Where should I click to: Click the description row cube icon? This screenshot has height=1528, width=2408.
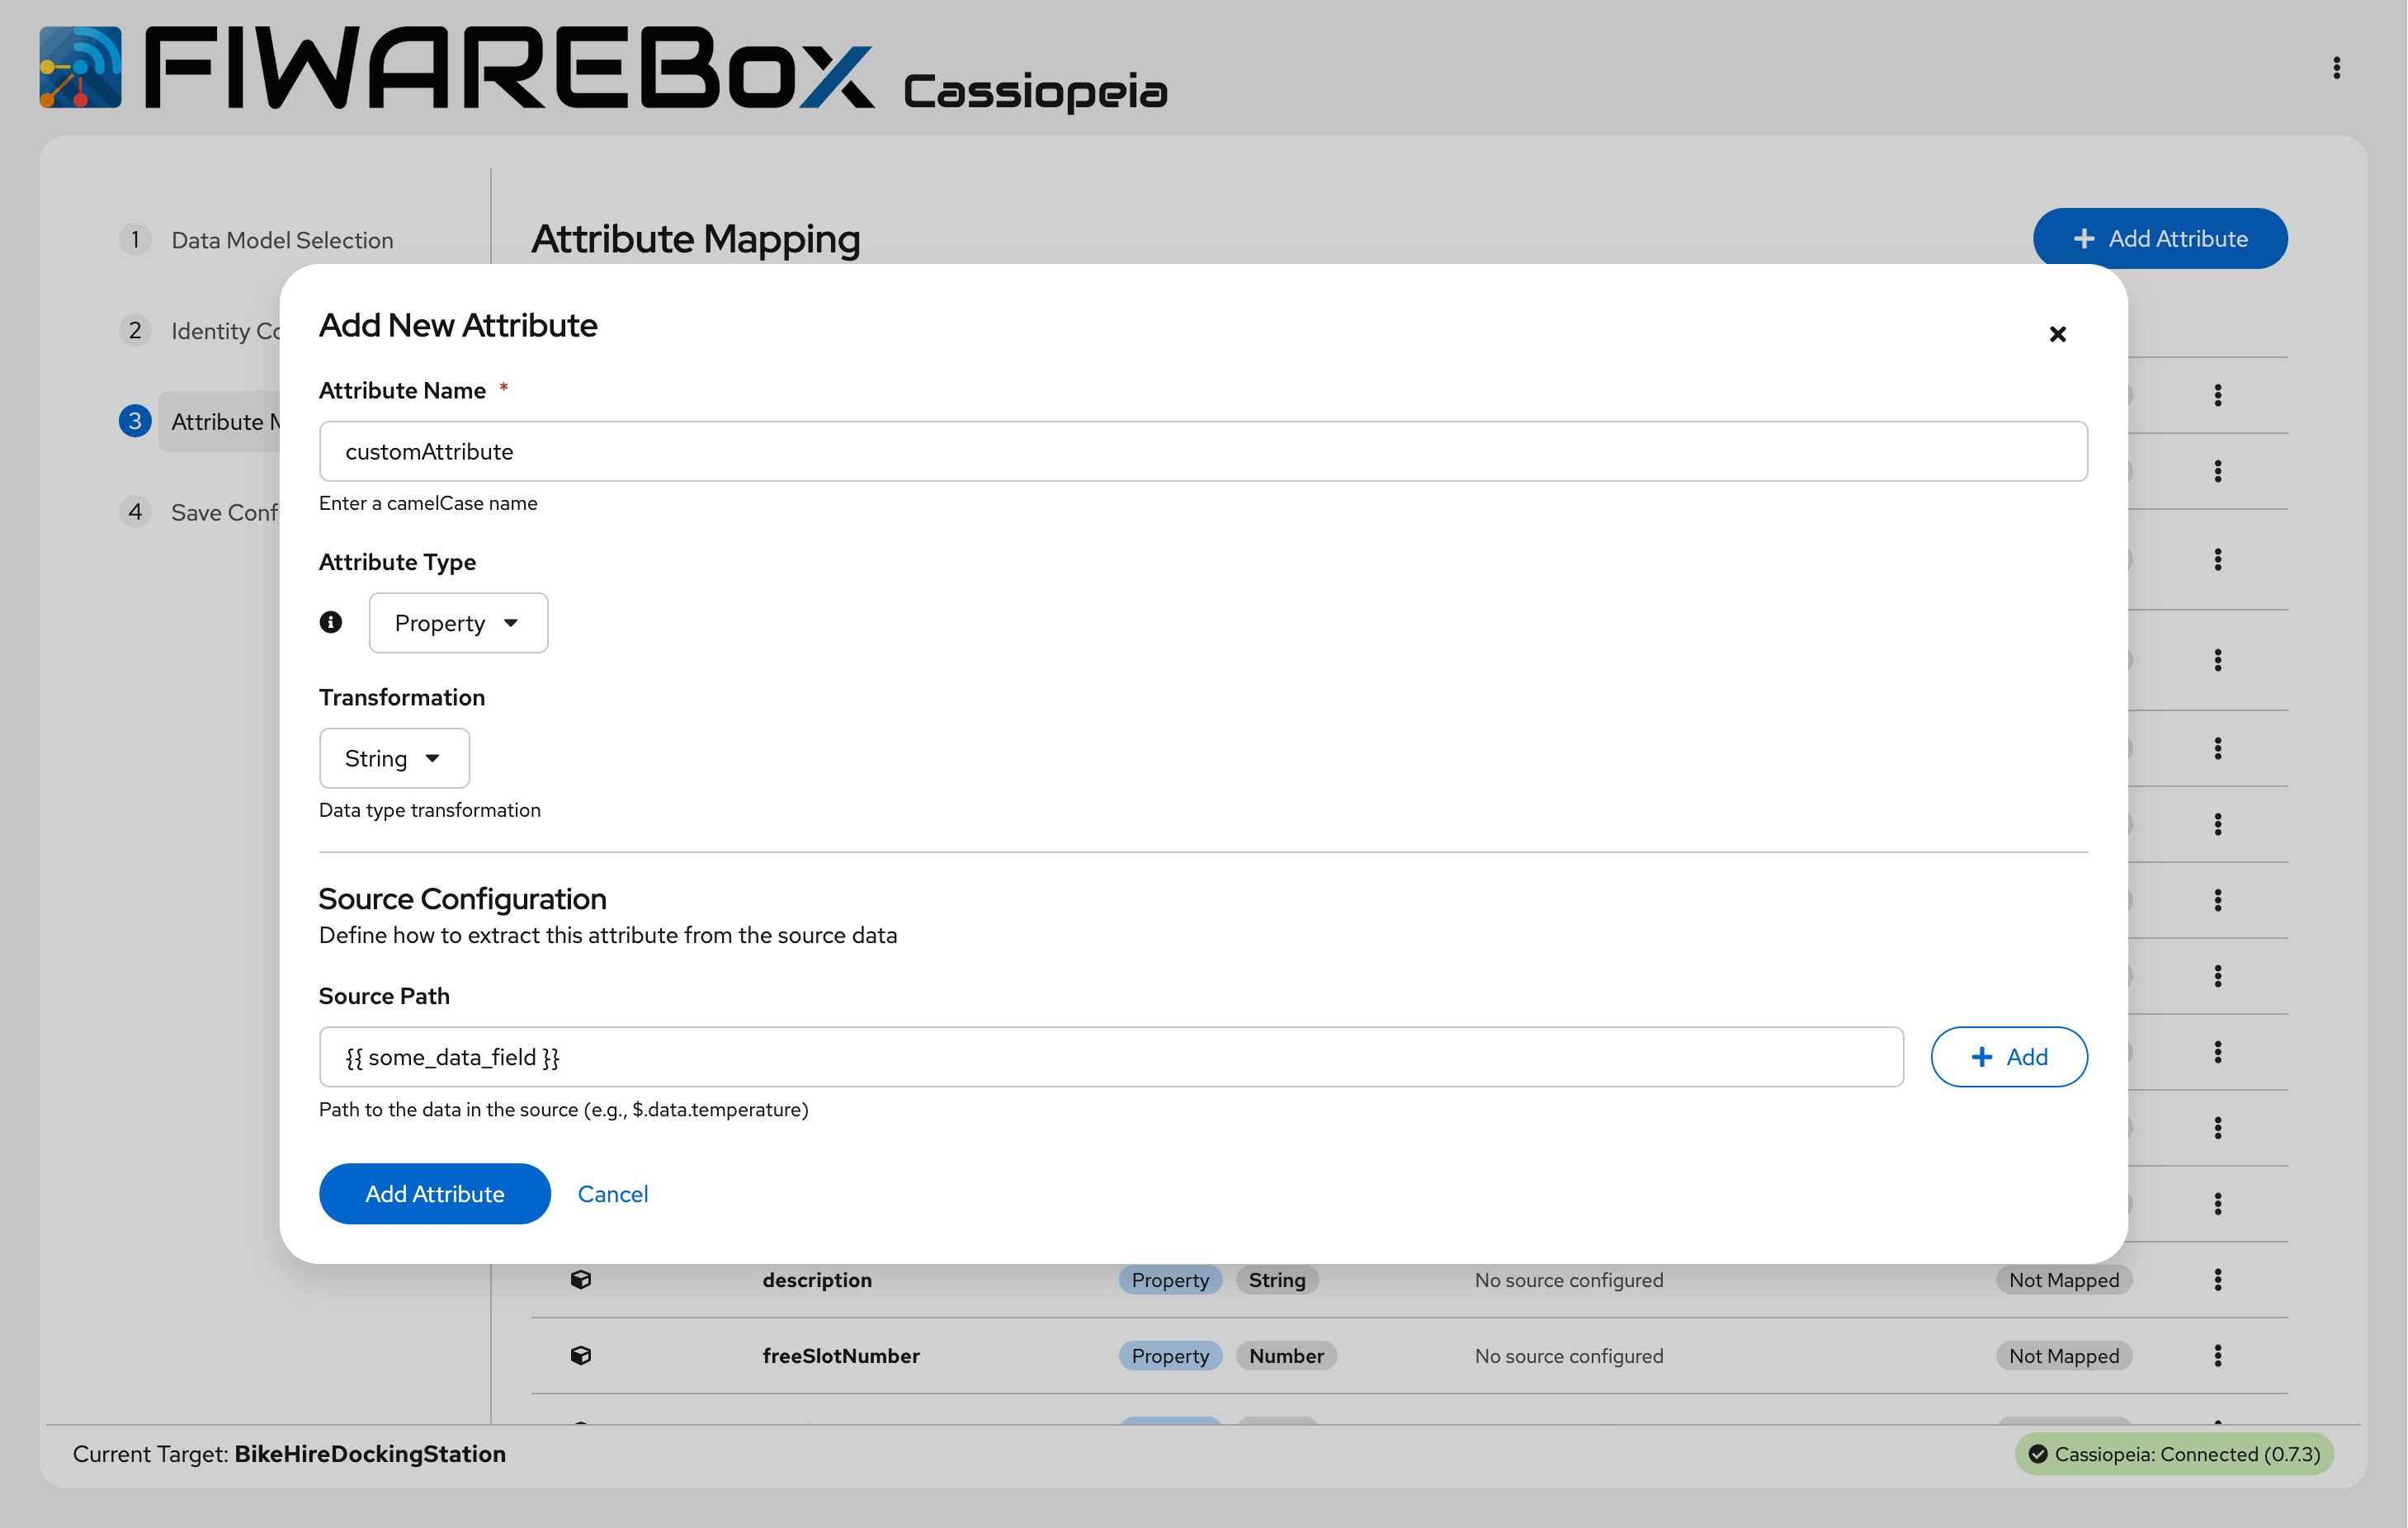[580, 1280]
